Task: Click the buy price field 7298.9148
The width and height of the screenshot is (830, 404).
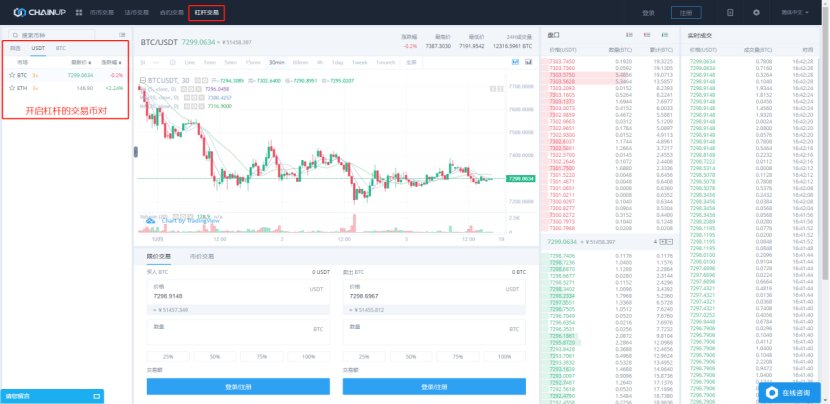Action: coord(238,292)
